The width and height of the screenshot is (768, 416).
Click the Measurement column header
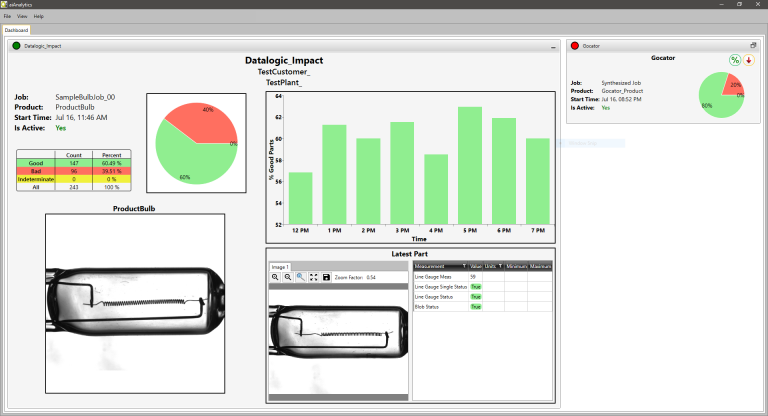[x=441, y=266]
